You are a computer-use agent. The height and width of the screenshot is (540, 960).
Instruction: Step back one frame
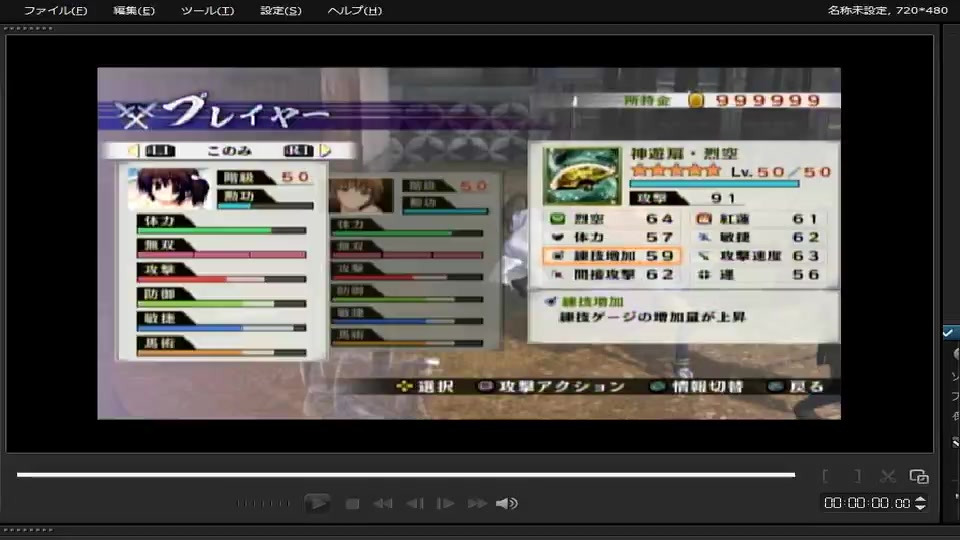pyautogui.click(x=415, y=504)
